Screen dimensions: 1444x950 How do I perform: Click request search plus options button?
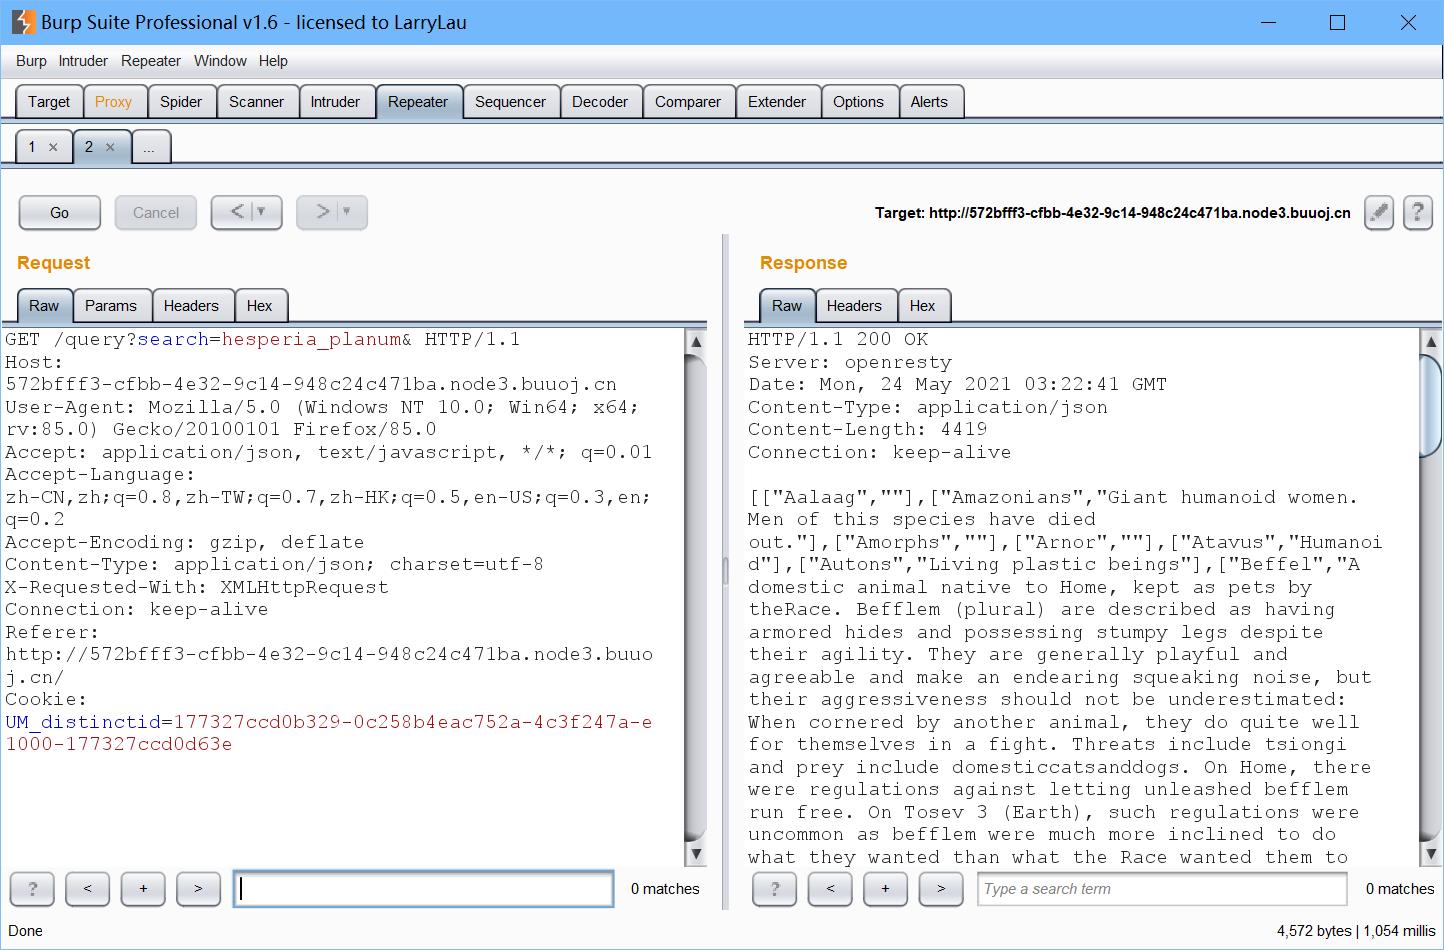(x=143, y=888)
